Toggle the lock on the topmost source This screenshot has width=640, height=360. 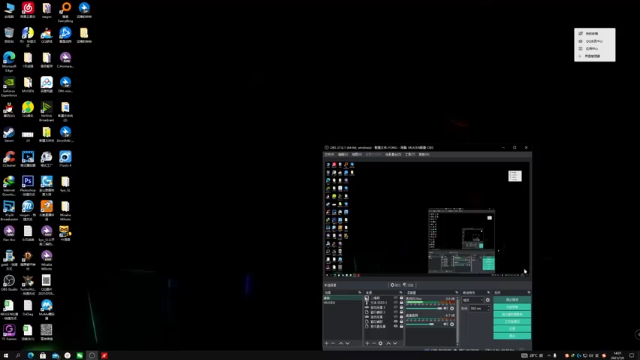click(401, 298)
